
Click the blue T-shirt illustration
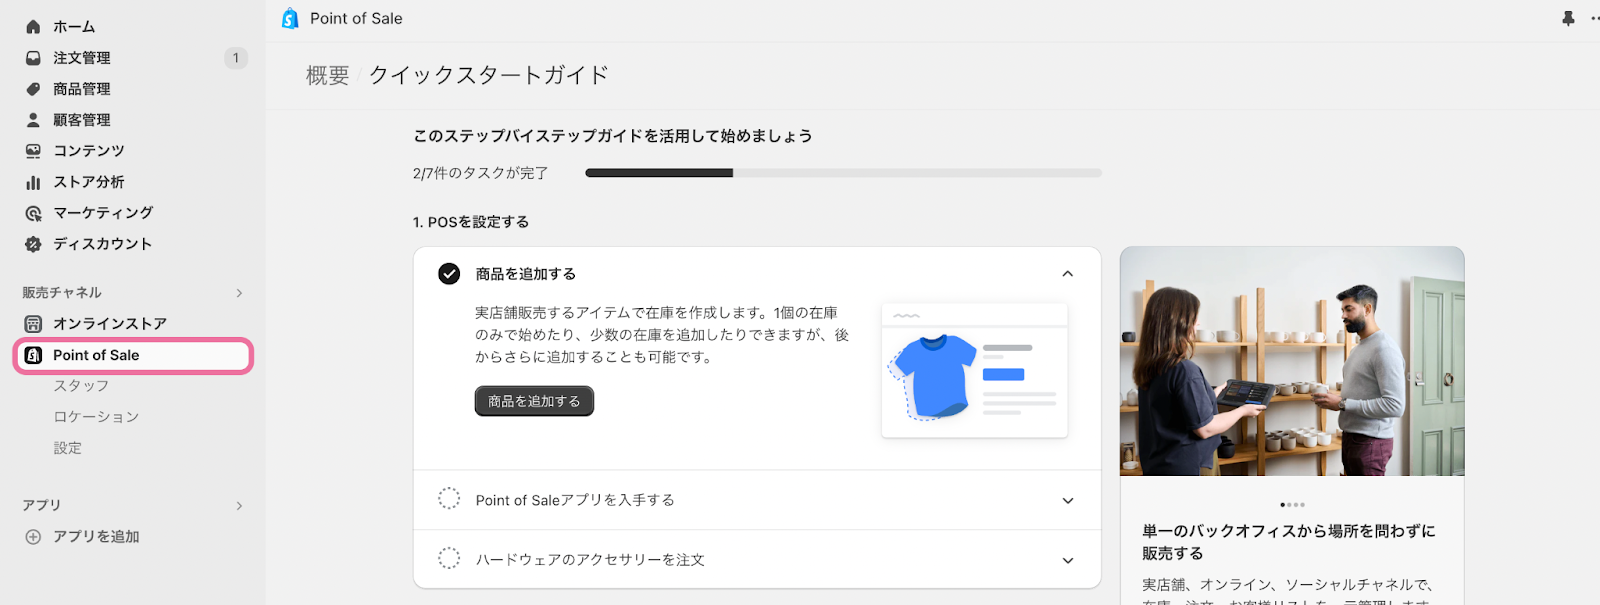point(933,377)
